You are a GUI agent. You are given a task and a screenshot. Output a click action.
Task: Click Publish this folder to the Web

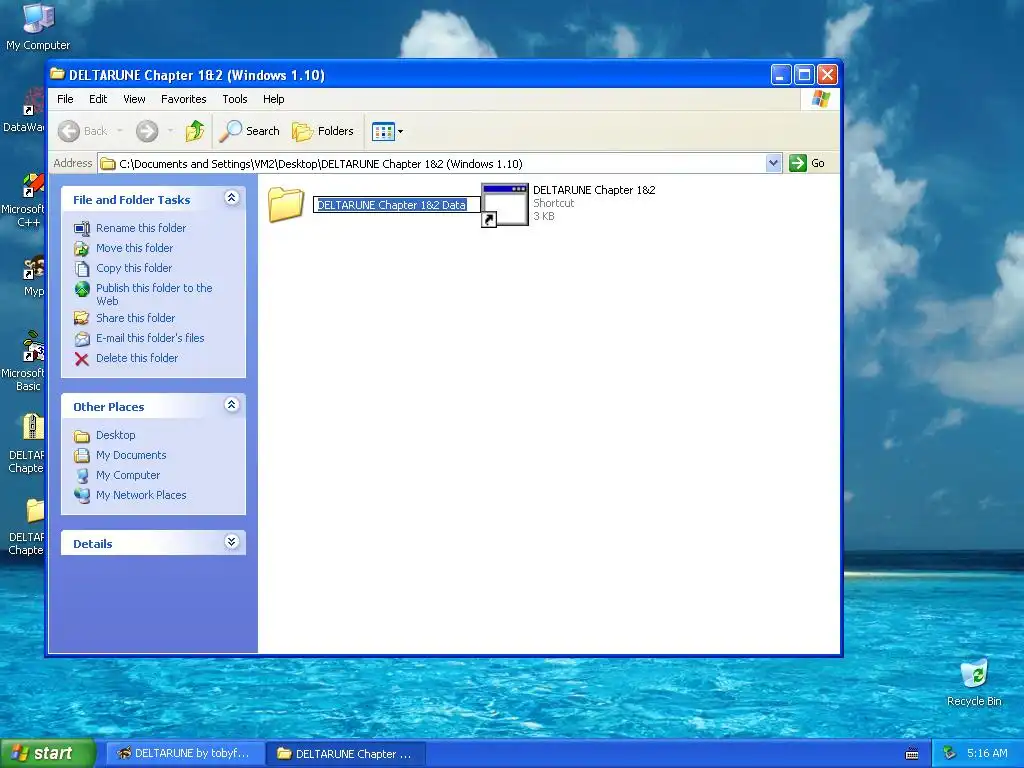click(x=154, y=295)
